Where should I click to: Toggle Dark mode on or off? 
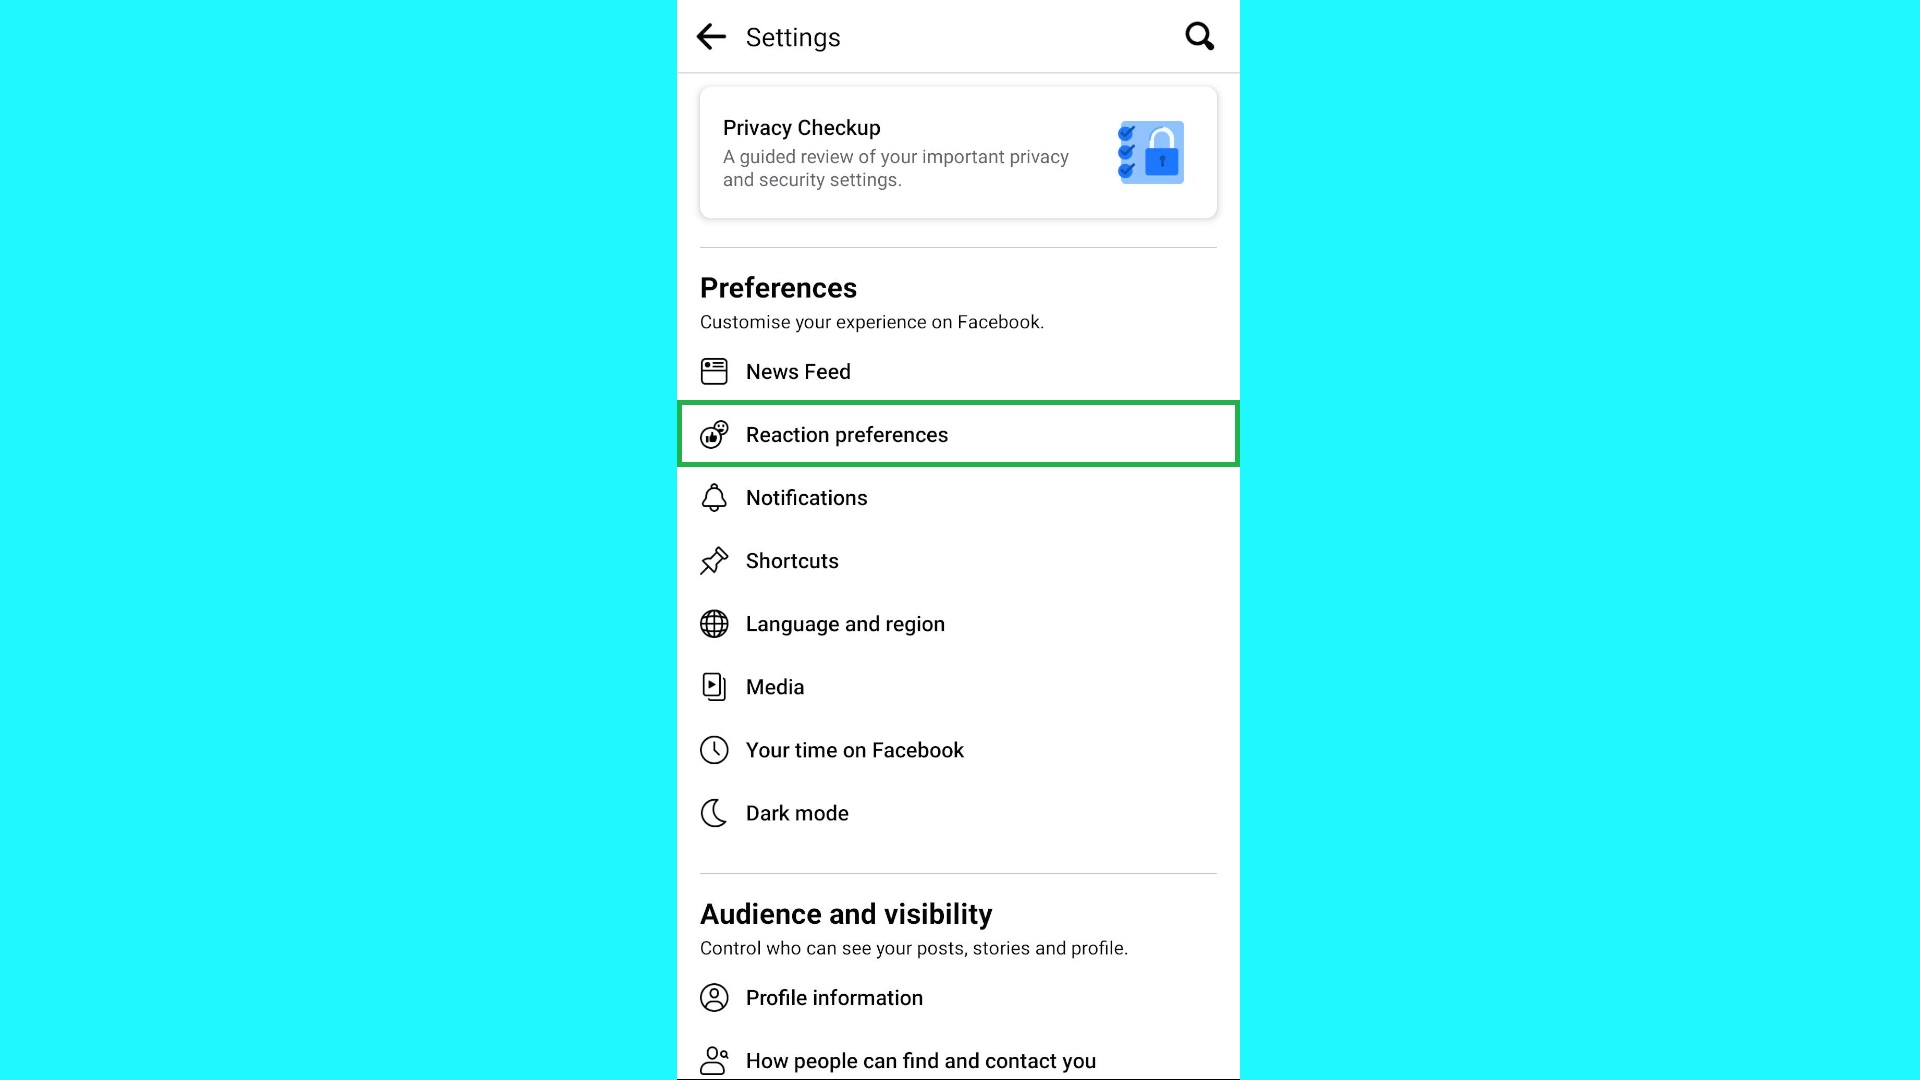click(x=959, y=812)
